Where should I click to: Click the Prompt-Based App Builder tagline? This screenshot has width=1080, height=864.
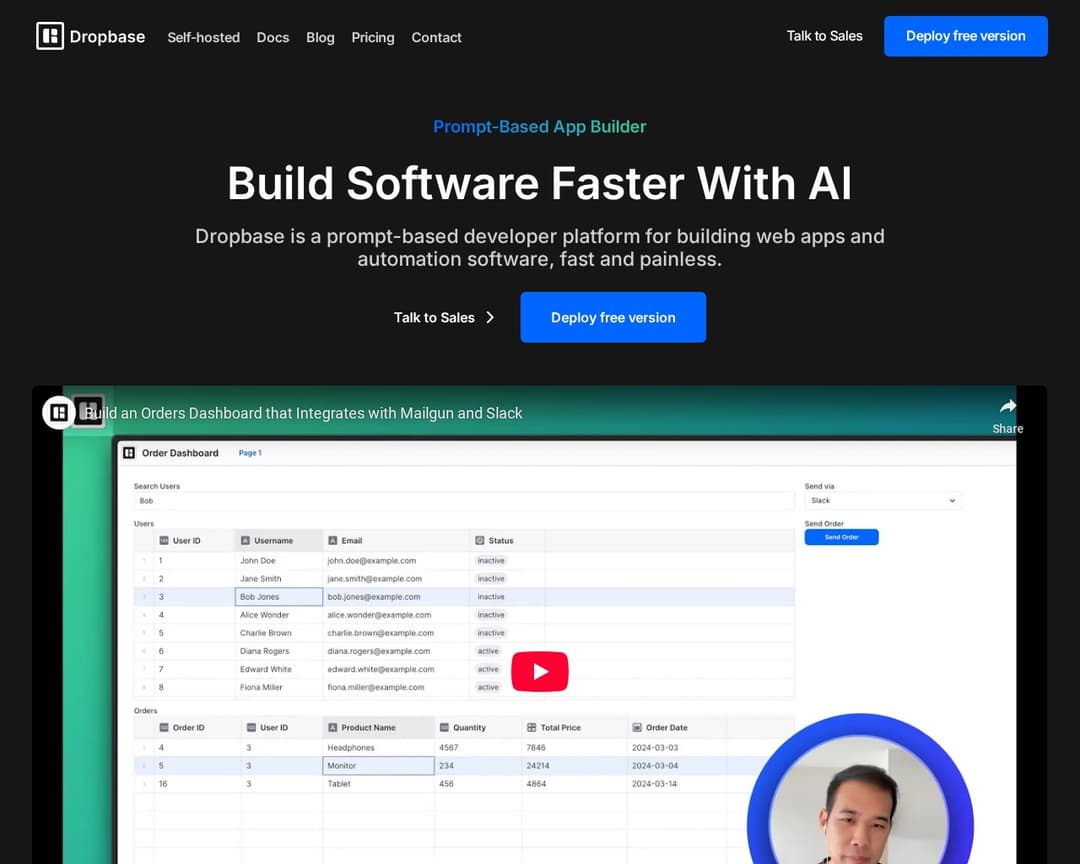click(x=540, y=127)
